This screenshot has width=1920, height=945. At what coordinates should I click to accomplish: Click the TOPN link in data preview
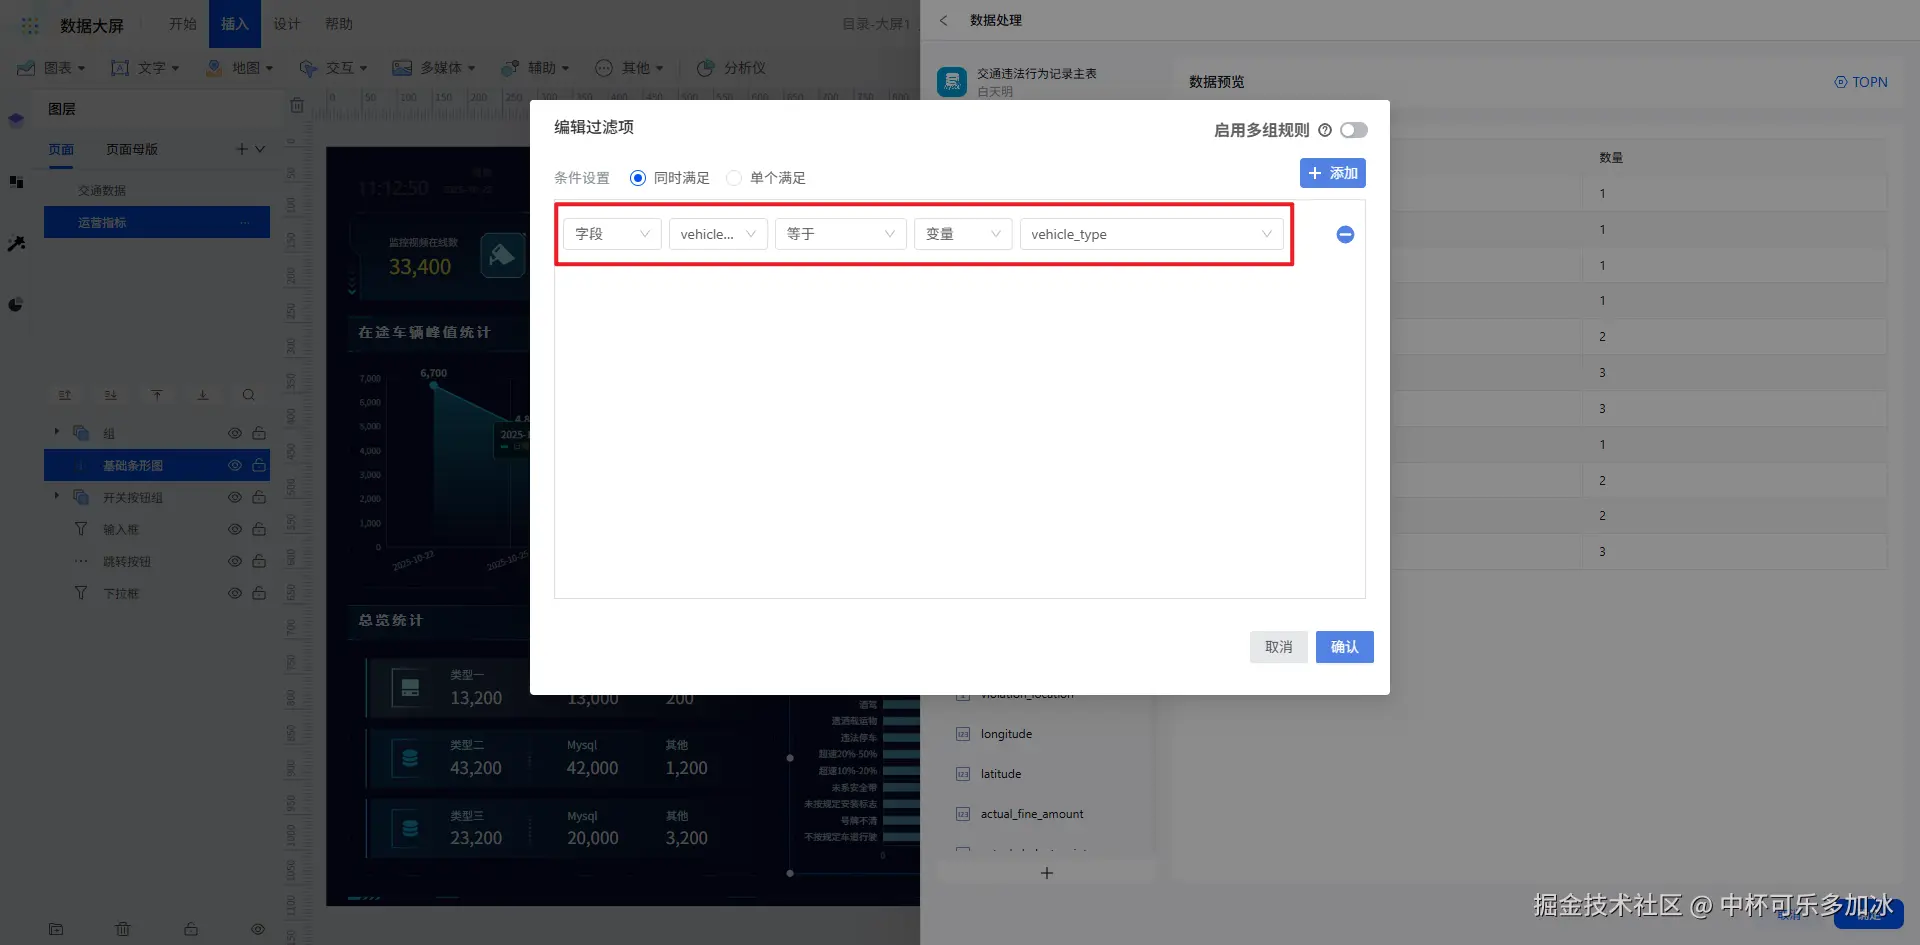click(1861, 82)
